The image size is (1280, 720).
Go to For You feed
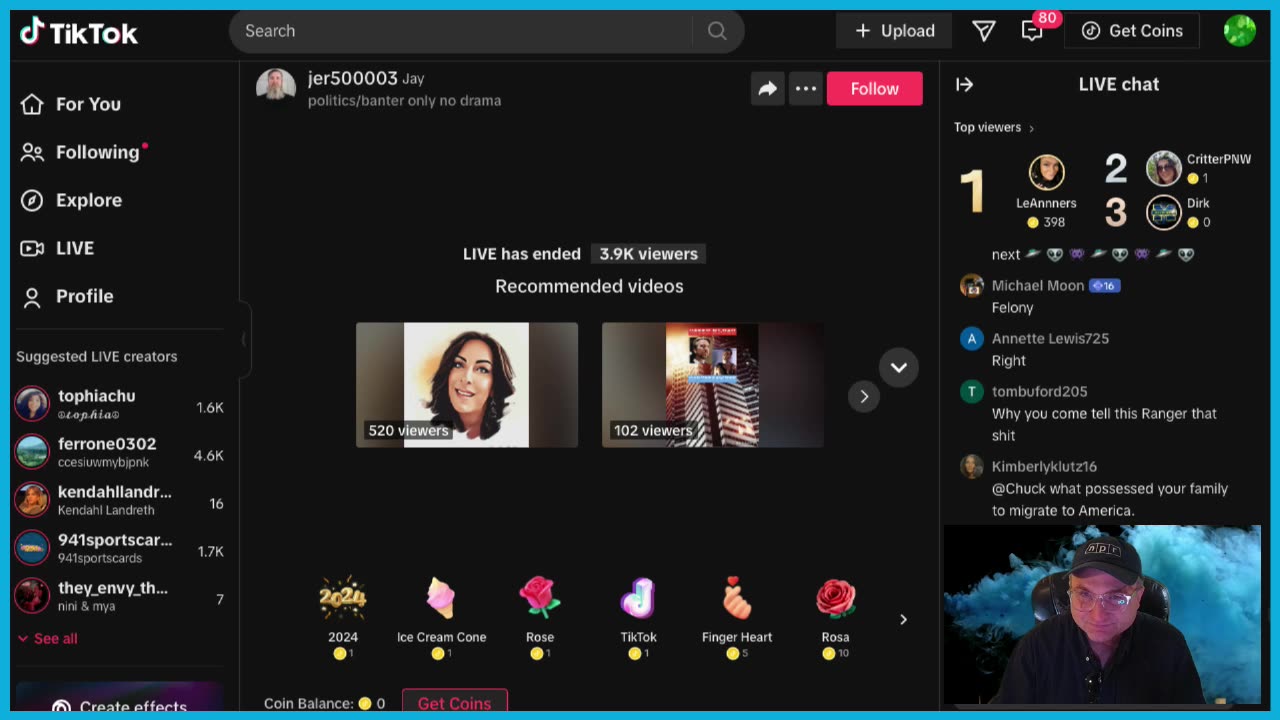pos(70,104)
